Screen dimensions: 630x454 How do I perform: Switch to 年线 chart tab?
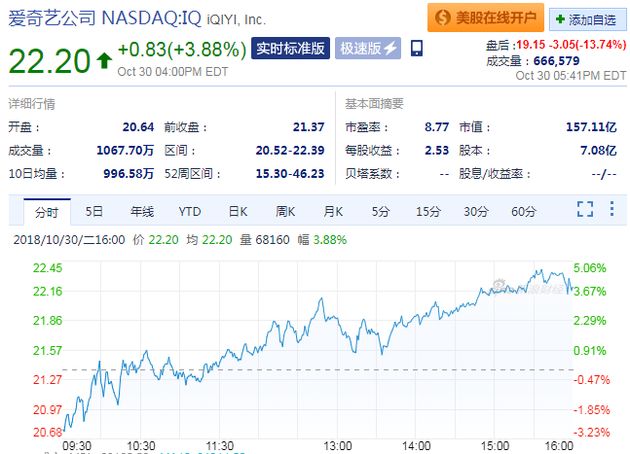point(142,211)
